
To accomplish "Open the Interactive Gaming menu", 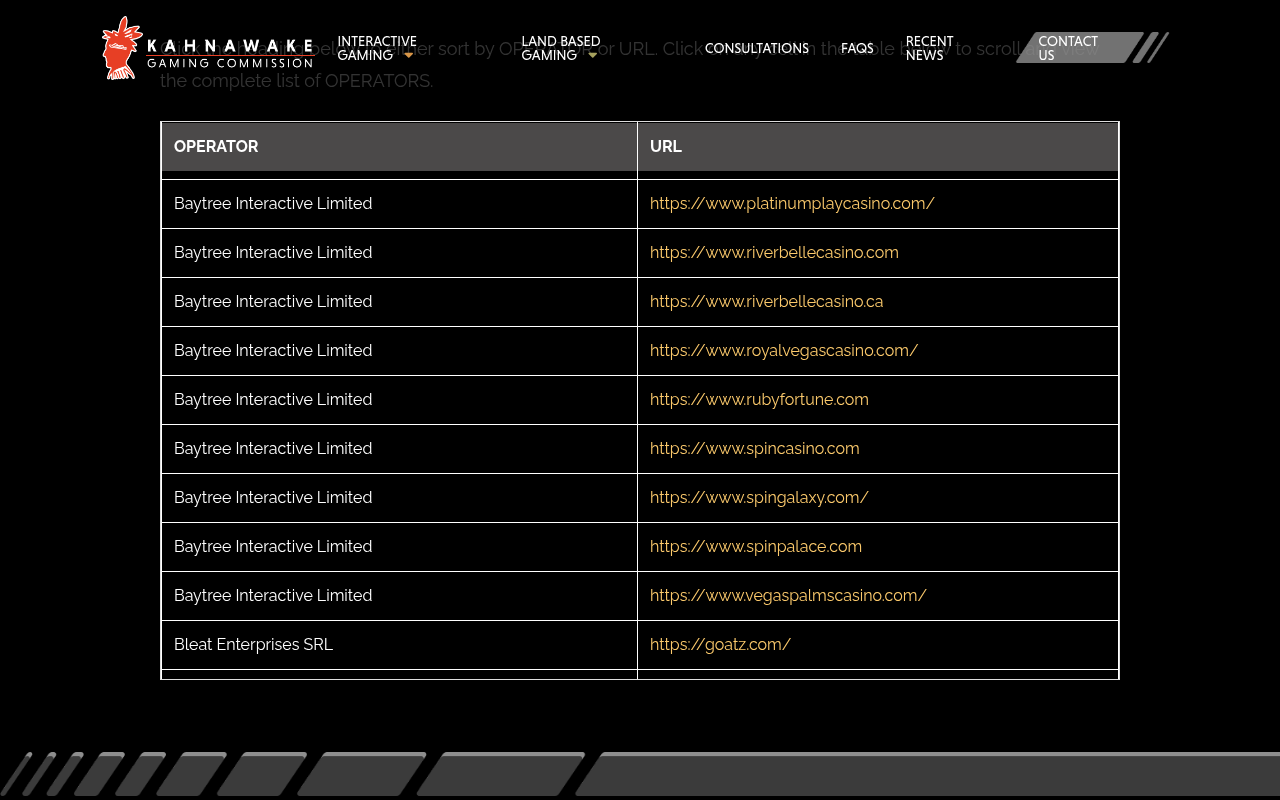I will pyautogui.click(x=377, y=48).
